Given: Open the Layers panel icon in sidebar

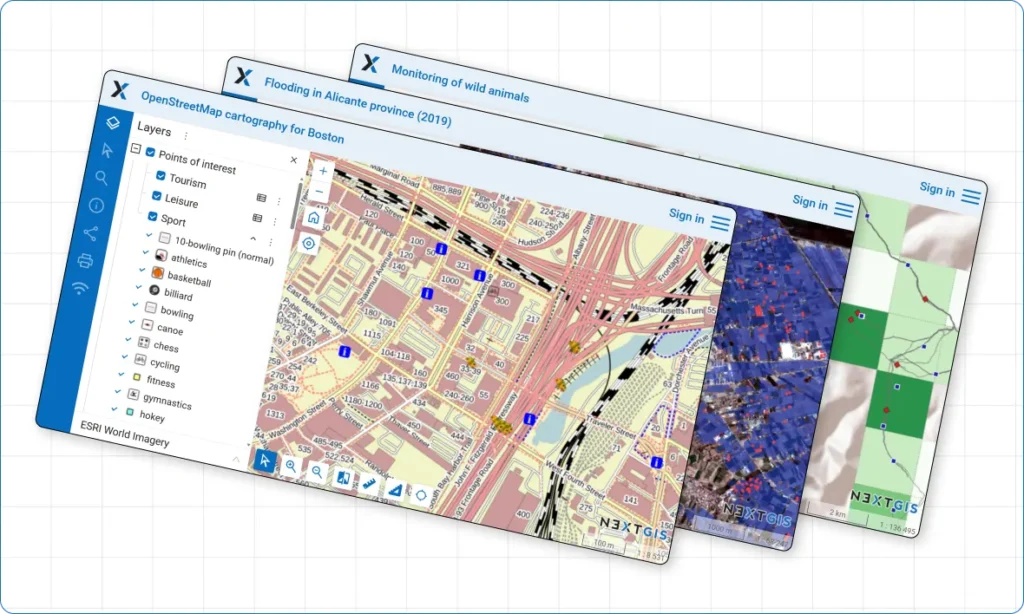Looking at the screenshot, I should coord(114,122).
